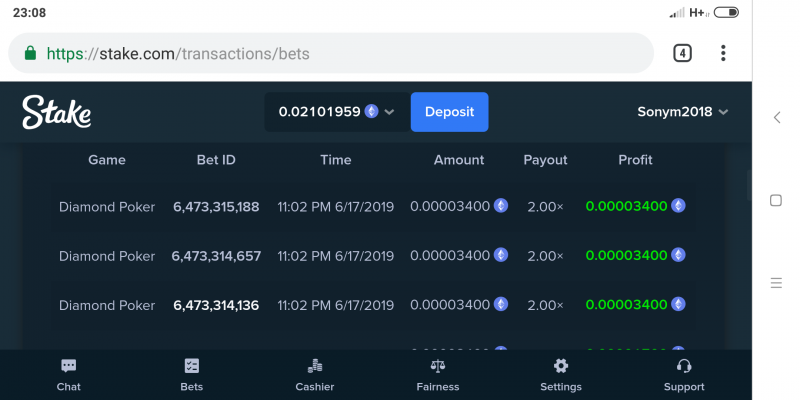This screenshot has height=400, width=800.
Task: Tap the Android recent apps menu button
Action: (x=776, y=283)
